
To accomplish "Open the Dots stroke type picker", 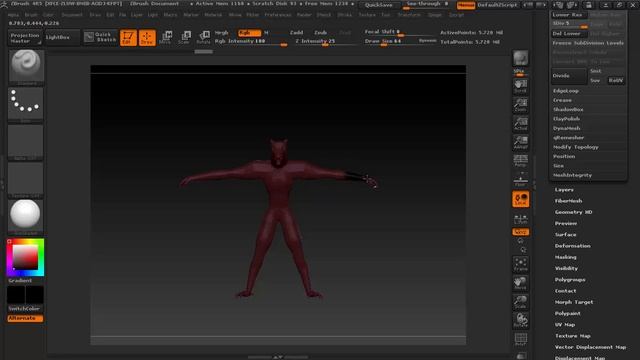I will [x=26, y=104].
